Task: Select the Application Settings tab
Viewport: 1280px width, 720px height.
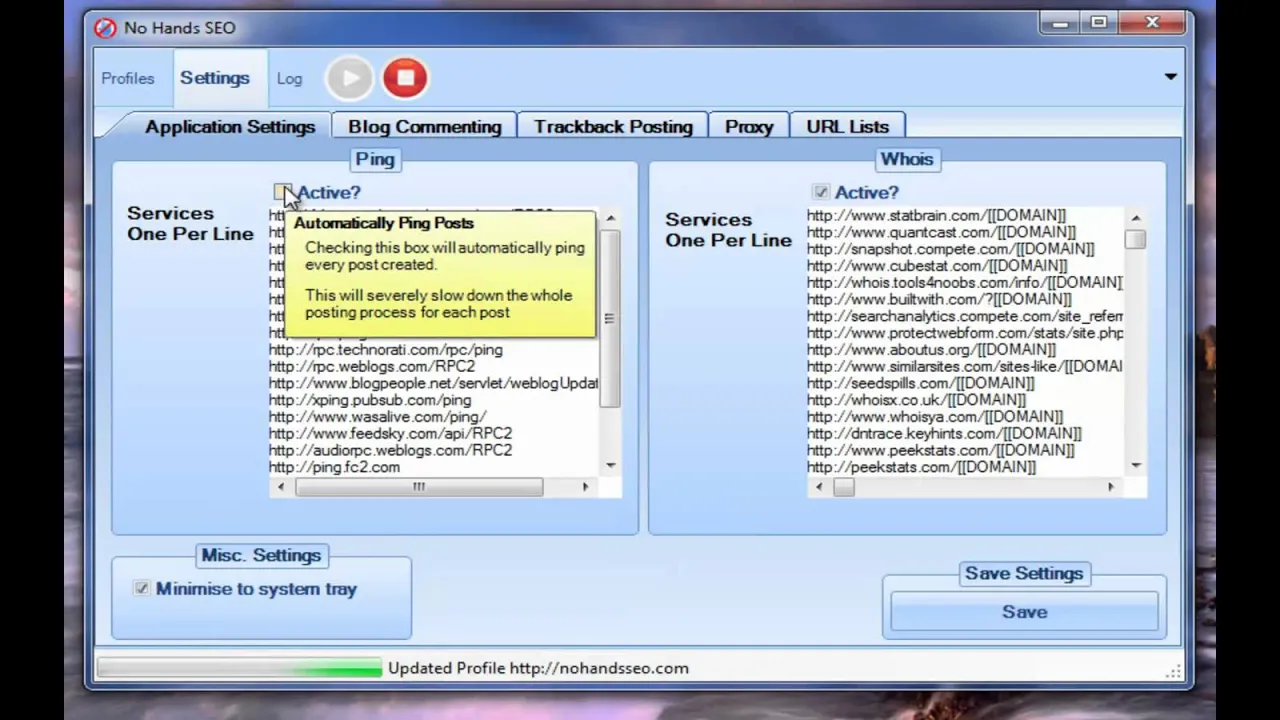Action: pos(230,127)
